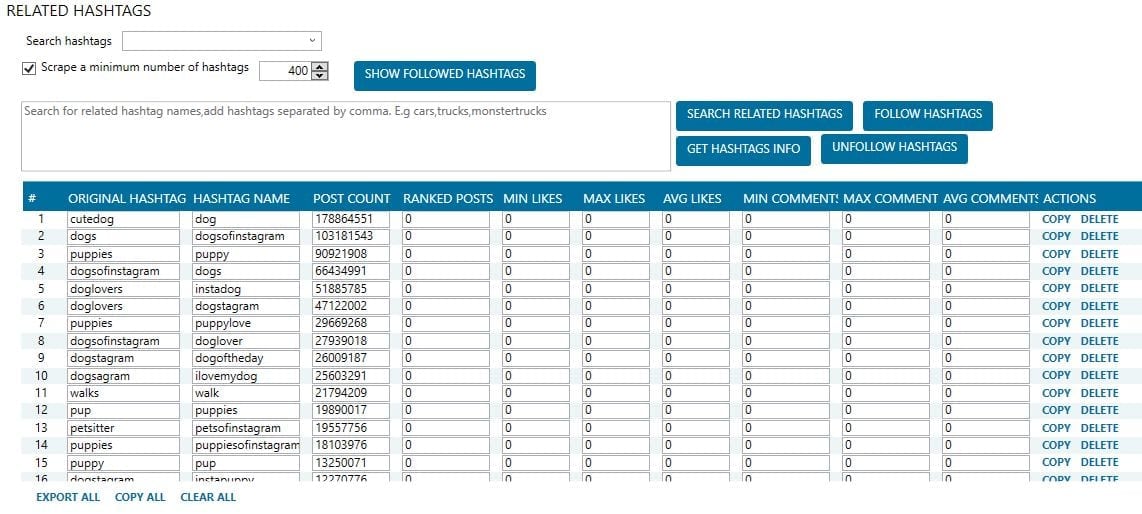1142x514 pixels.
Task: Click min likes cell in the petsitter row
Action: click(535, 428)
